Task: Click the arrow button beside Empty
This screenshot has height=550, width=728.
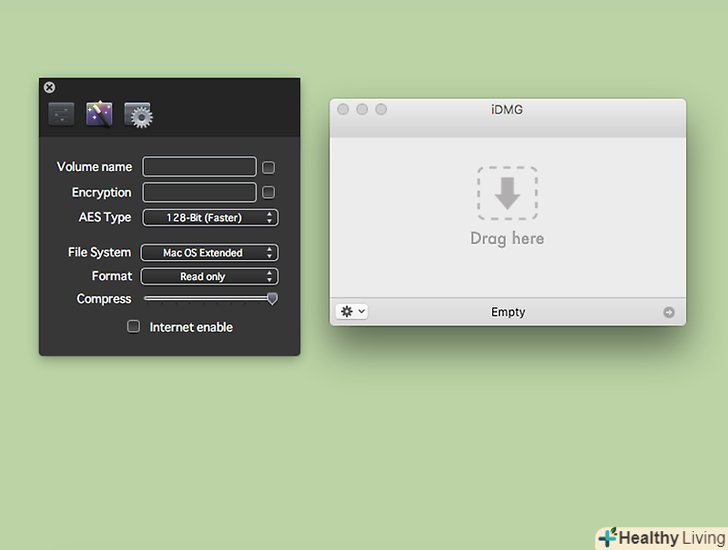Action: 669,312
